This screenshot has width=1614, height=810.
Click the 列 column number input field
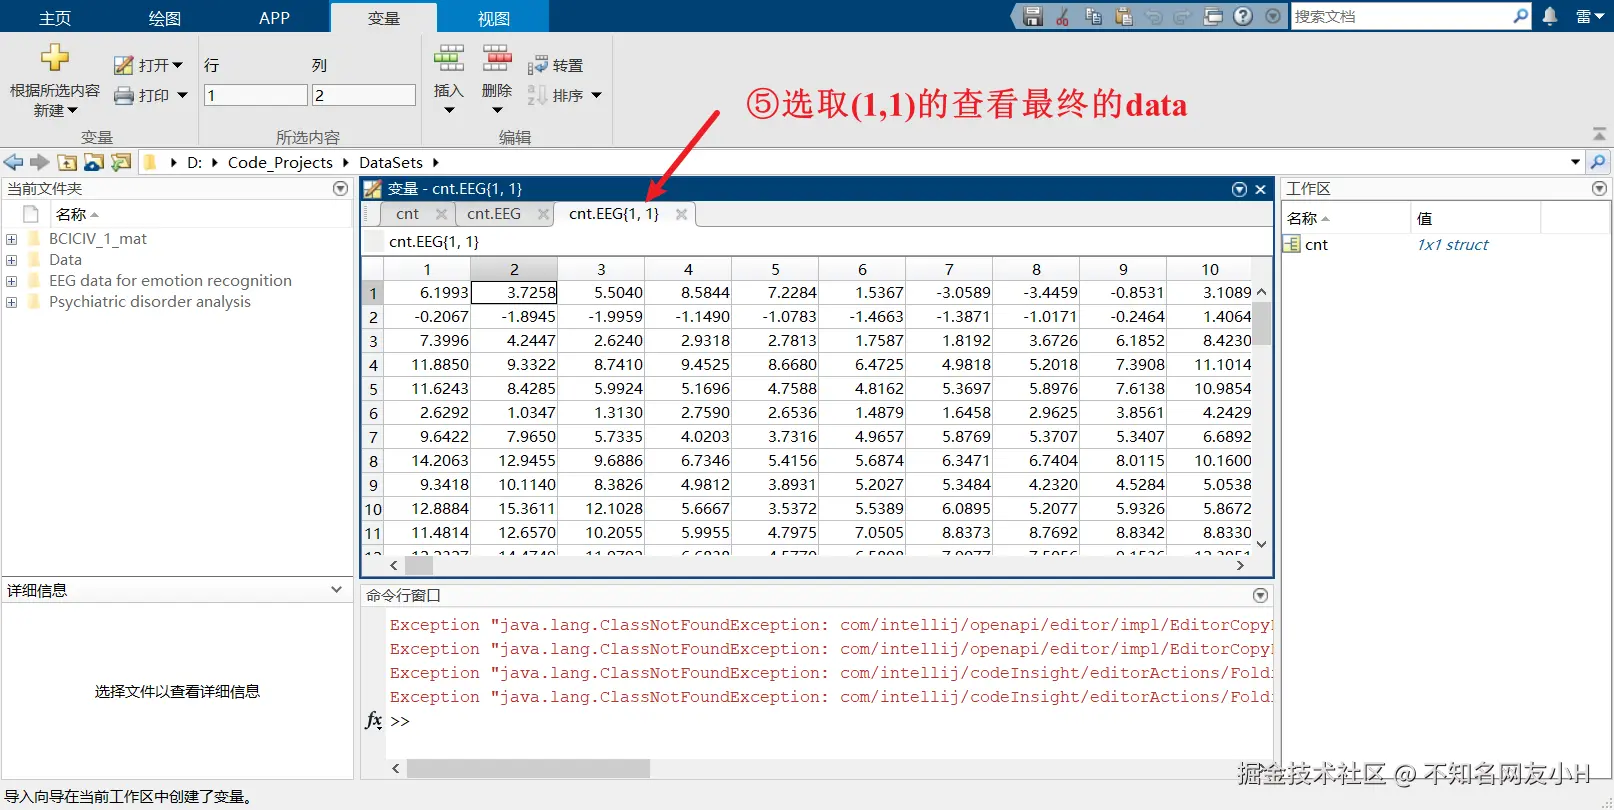[x=364, y=95]
